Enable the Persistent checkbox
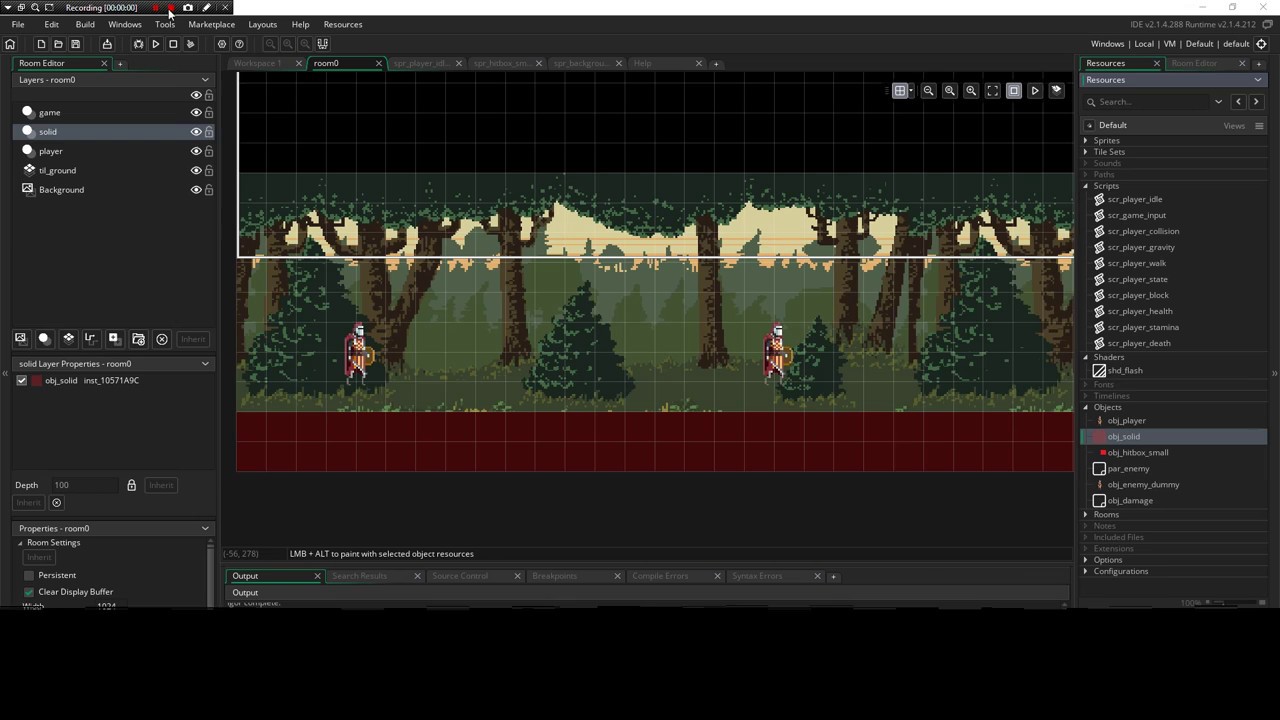Screen dimensions: 1280x720 (29, 576)
